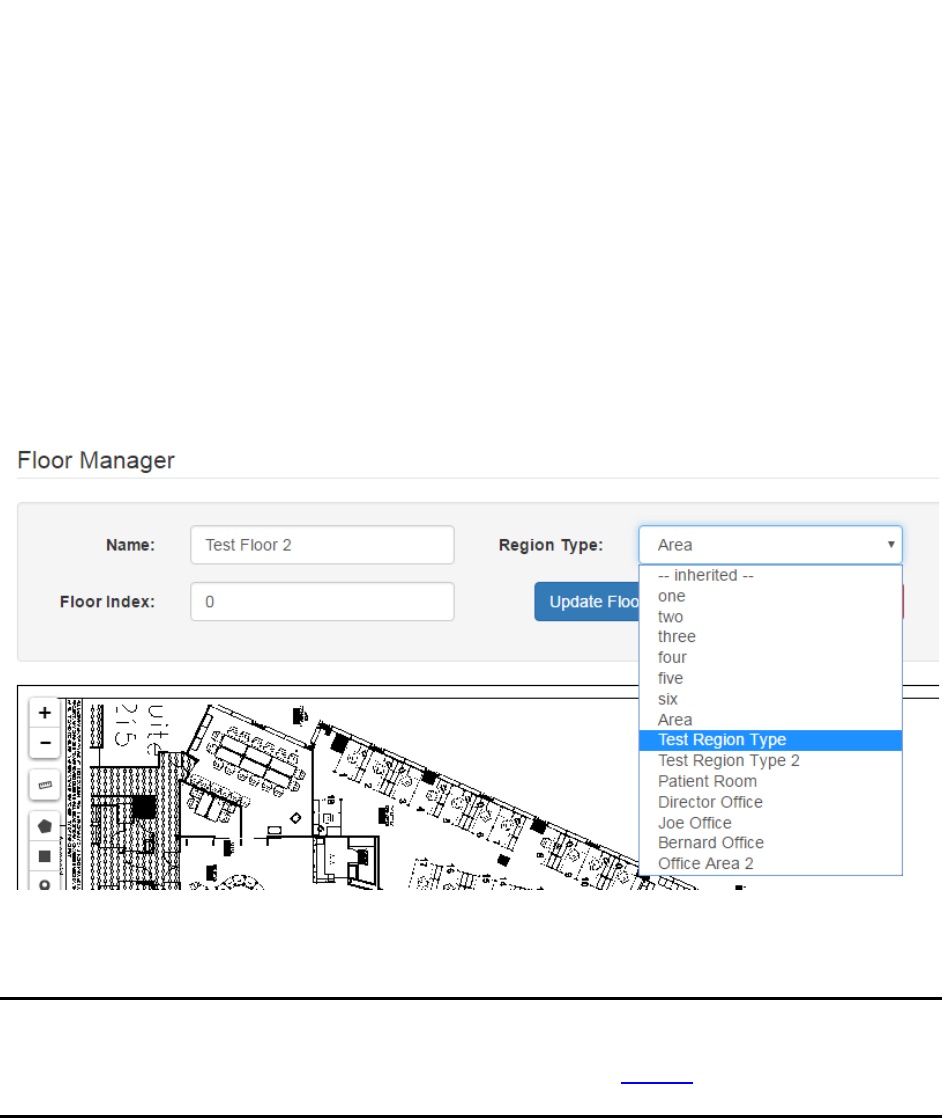
Task: Pick 'Joe Office' from the list
Action: click(x=770, y=823)
